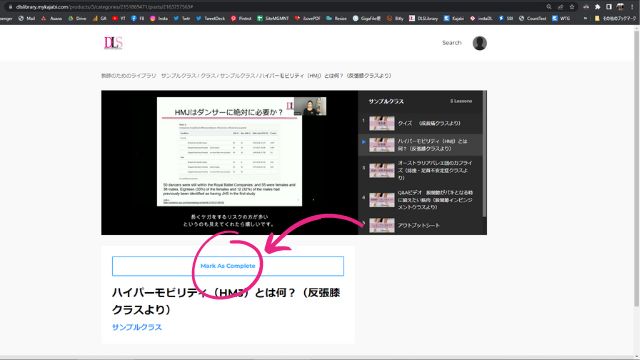Select lesson 1 クイズ in the playlist

tap(420, 123)
